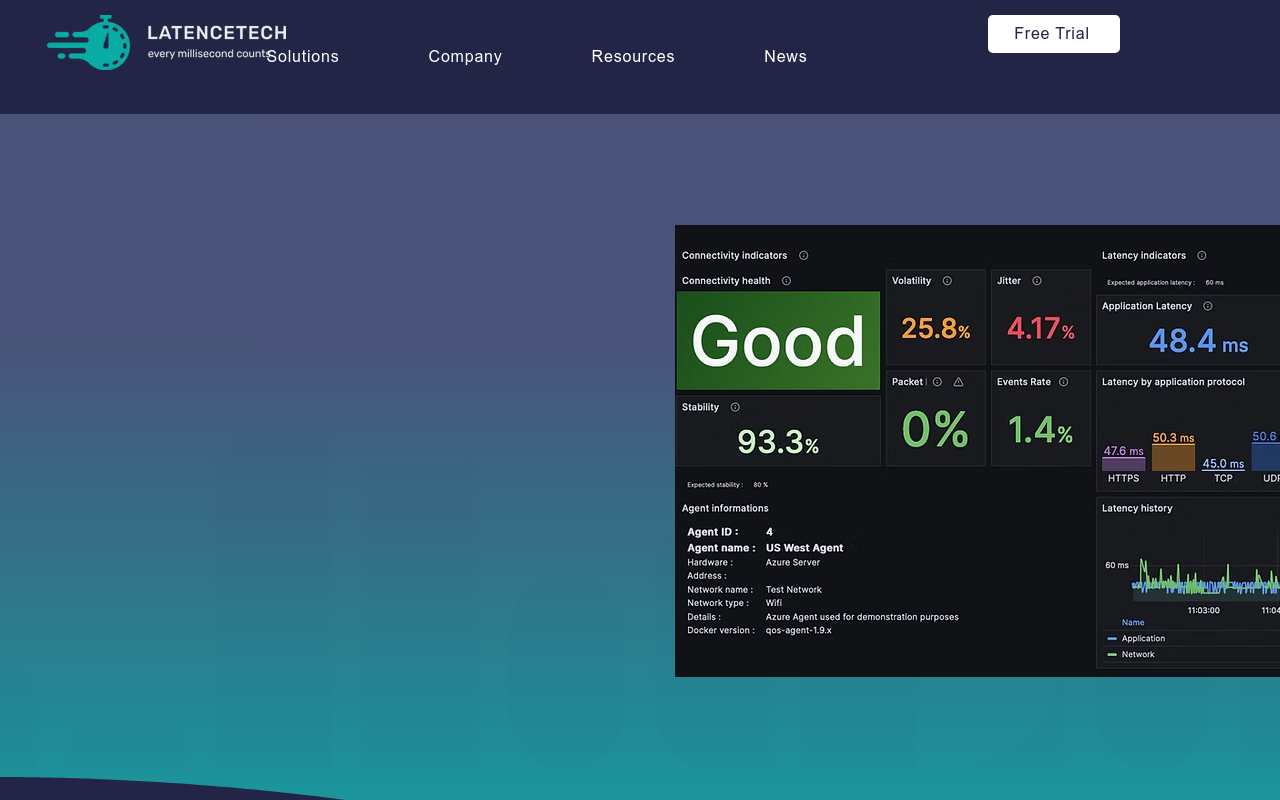Click the Azure Agent demonstration details text
Screen dimensions: 1280x800
(x=862, y=617)
